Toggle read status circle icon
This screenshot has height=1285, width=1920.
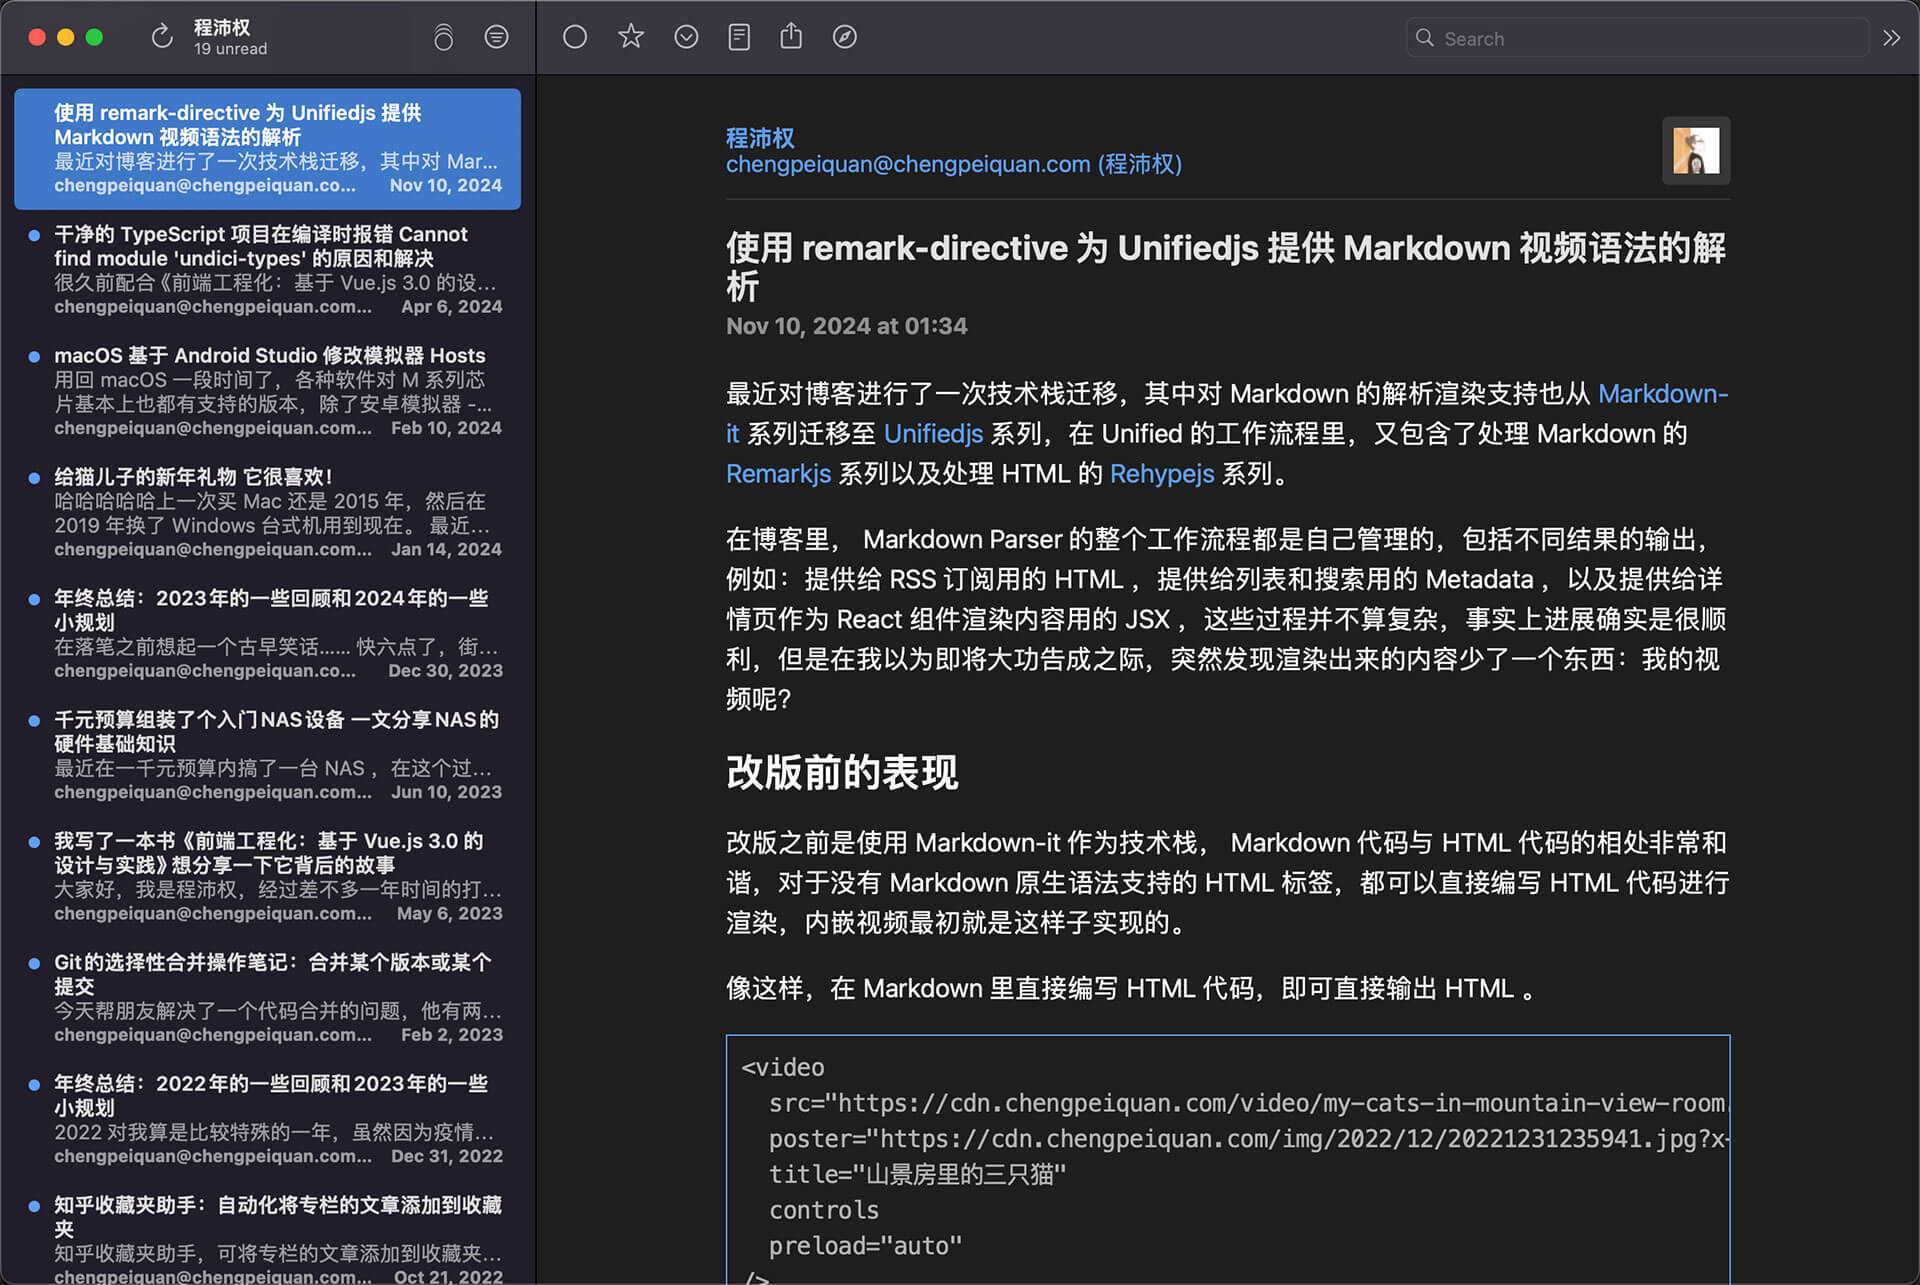point(575,37)
